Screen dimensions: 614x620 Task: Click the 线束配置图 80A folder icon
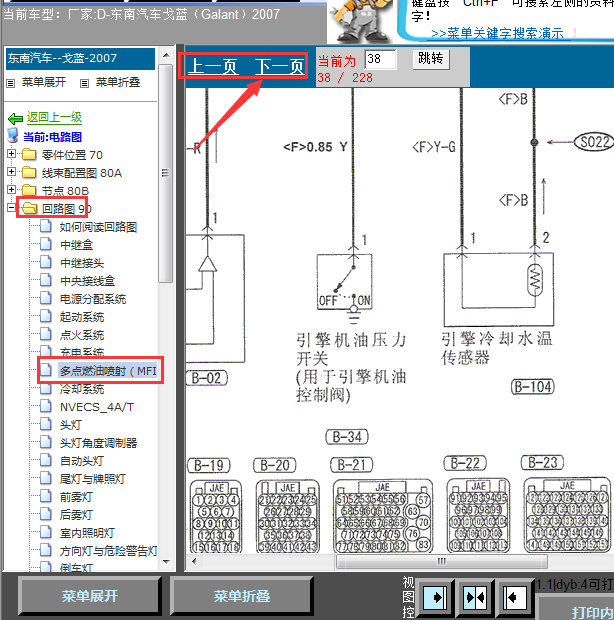coord(29,172)
